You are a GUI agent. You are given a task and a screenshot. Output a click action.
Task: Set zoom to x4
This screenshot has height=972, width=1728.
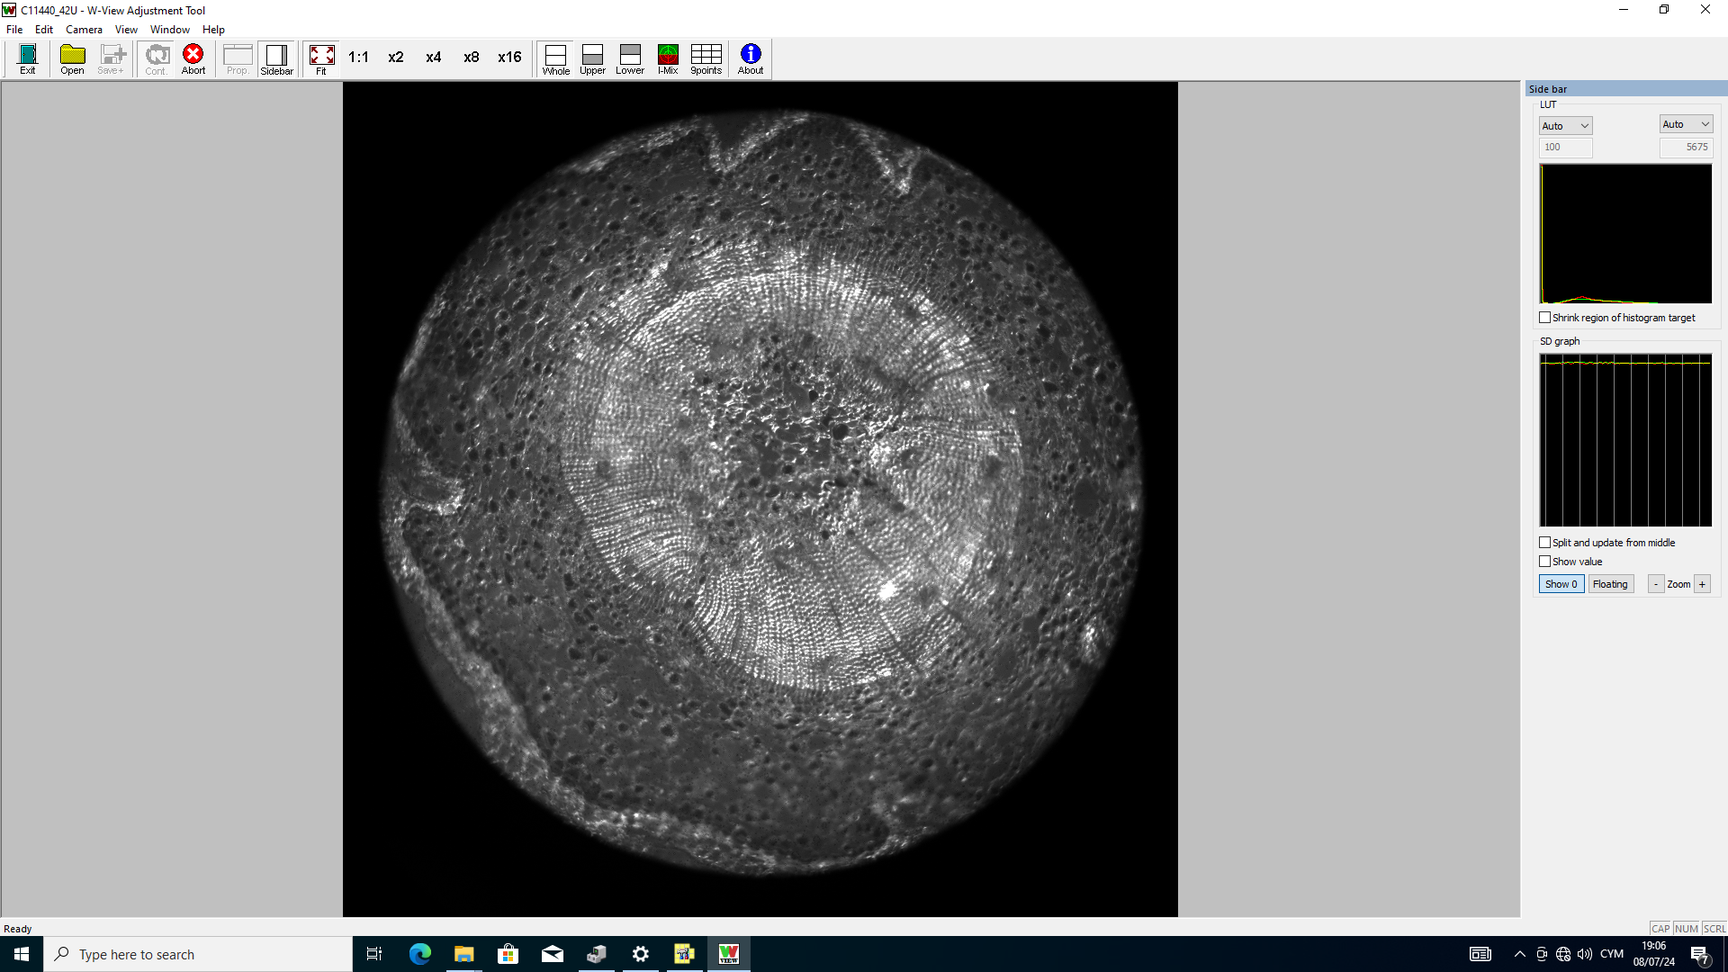click(433, 58)
